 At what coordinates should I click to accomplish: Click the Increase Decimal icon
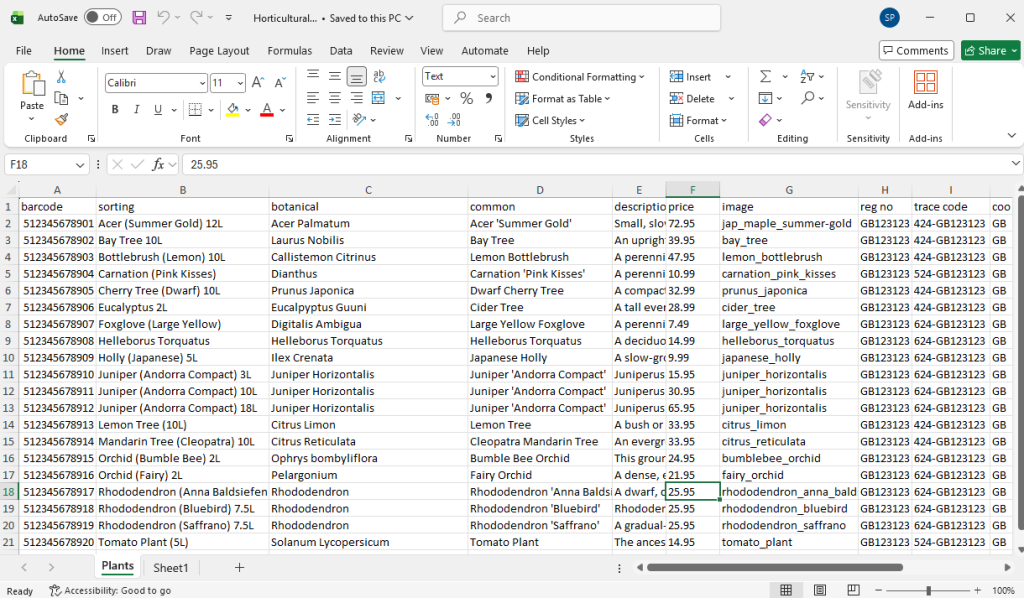point(432,119)
